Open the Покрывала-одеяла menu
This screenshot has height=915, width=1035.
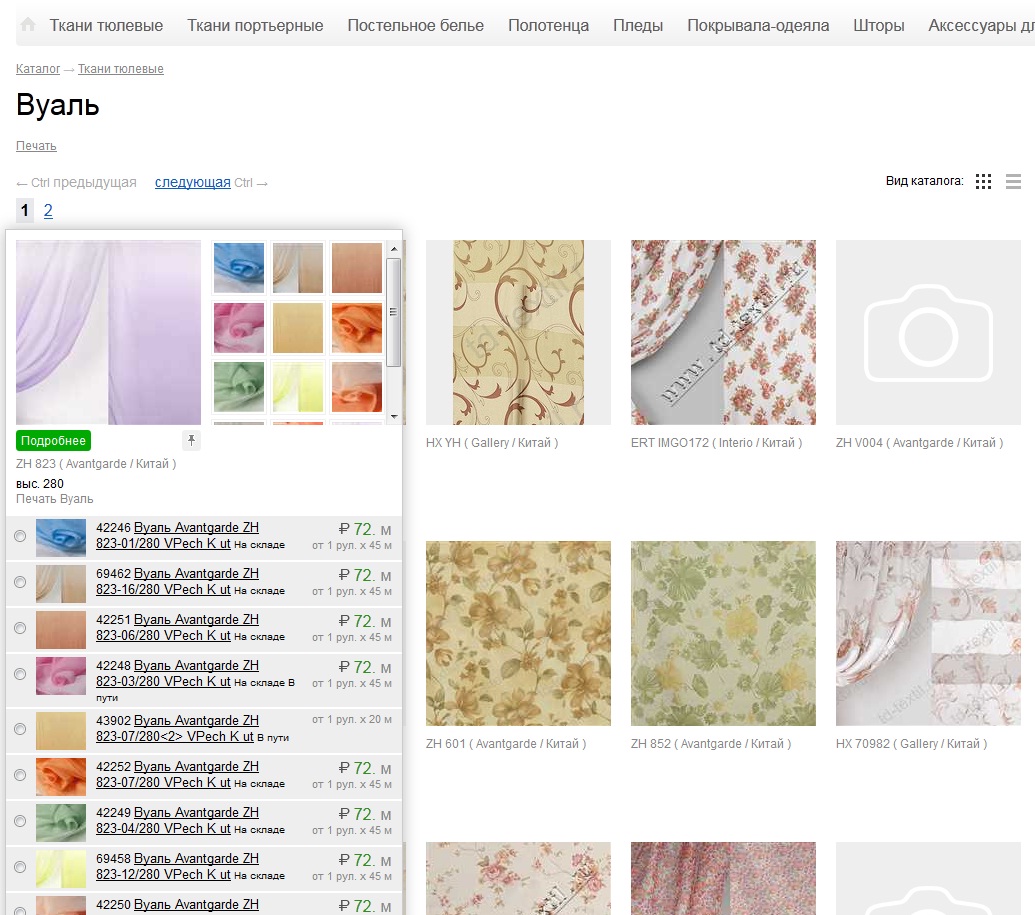tap(758, 25)
